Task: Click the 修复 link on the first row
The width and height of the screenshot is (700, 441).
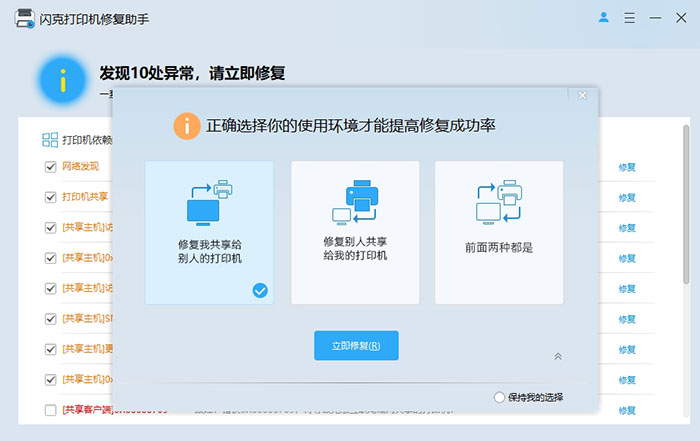Action: [x=627, y=167]
